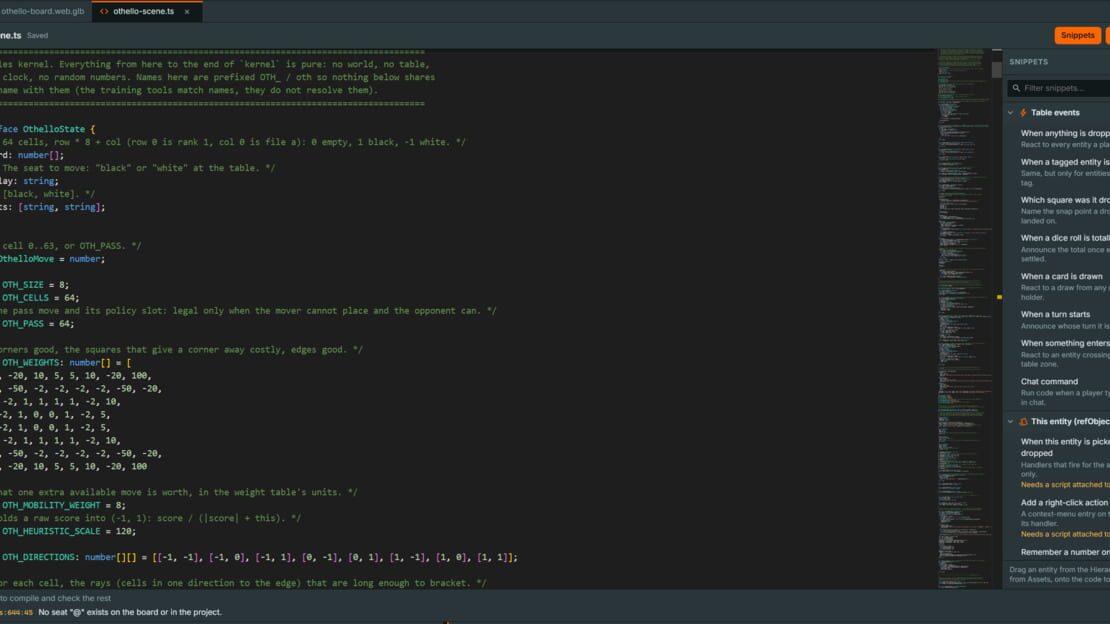Click the code icon on othello-scene.ts tab
This screenshot has width=1110, height=624.
(104, 11)
